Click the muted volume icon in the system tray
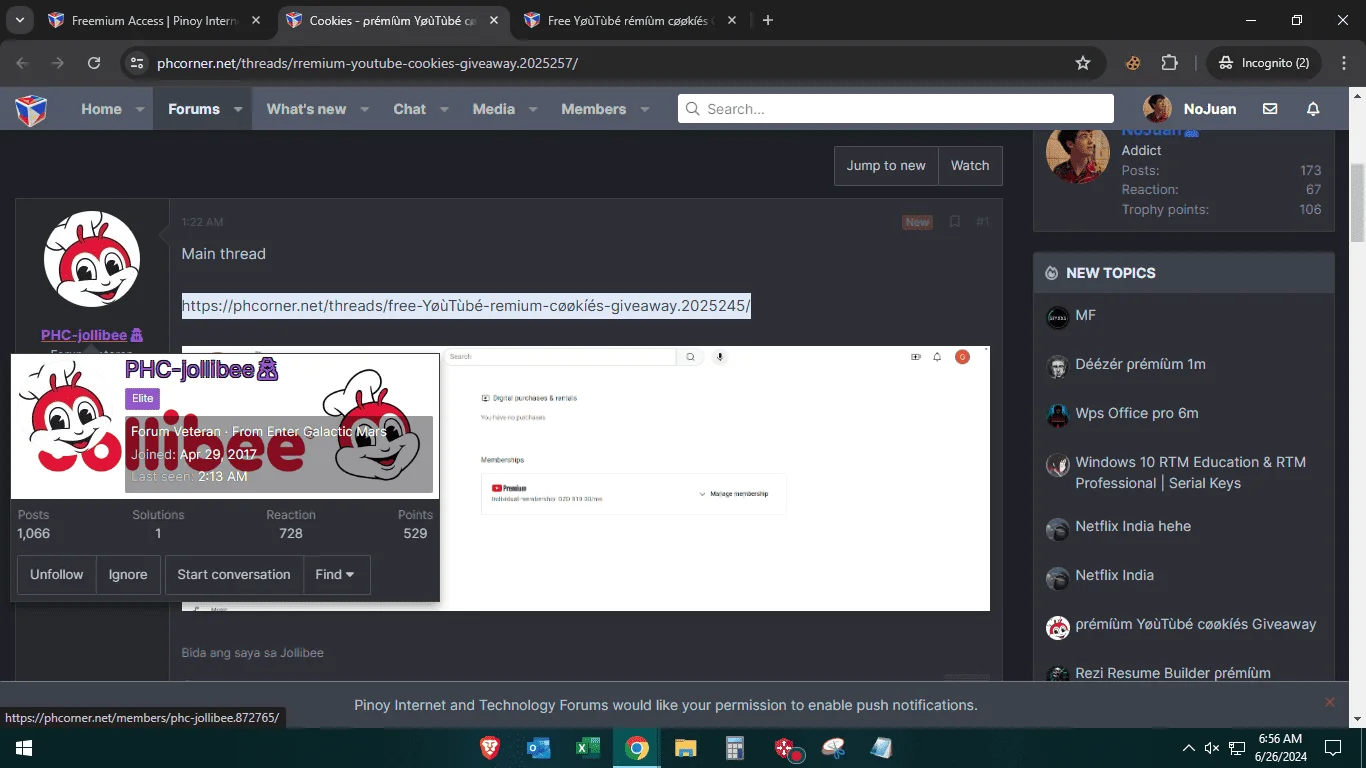The image size is (1366, 768). [x=1212, y=748]
